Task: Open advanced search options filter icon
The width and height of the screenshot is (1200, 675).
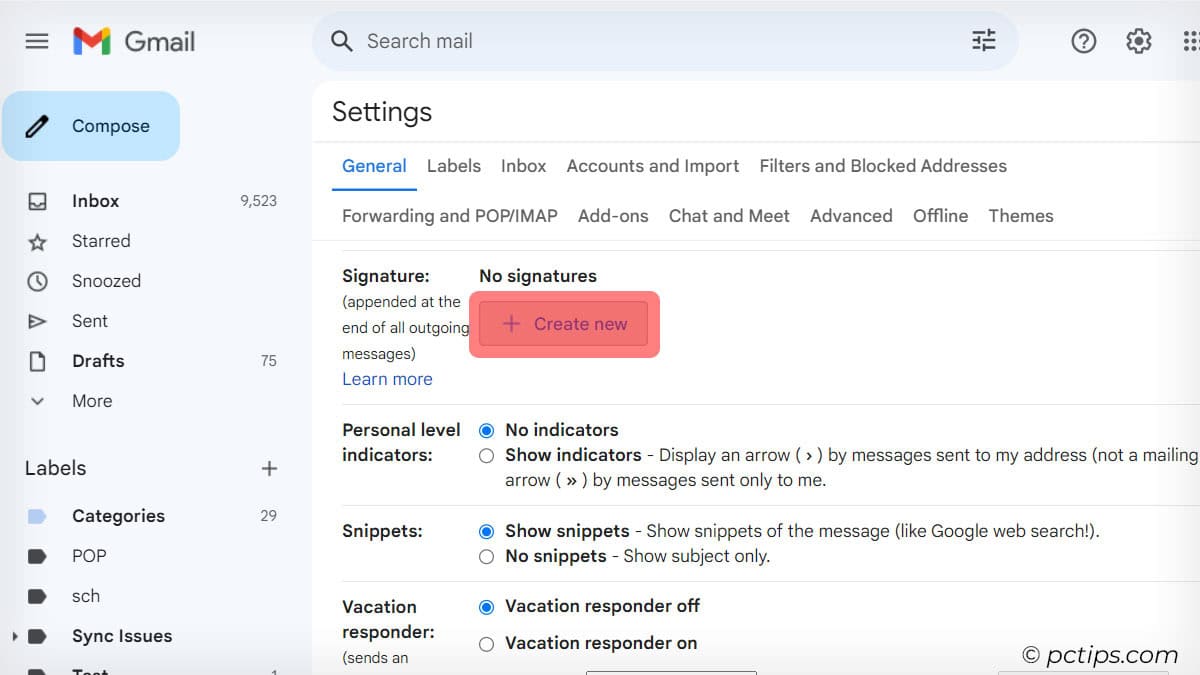Action: pos(983,41)
